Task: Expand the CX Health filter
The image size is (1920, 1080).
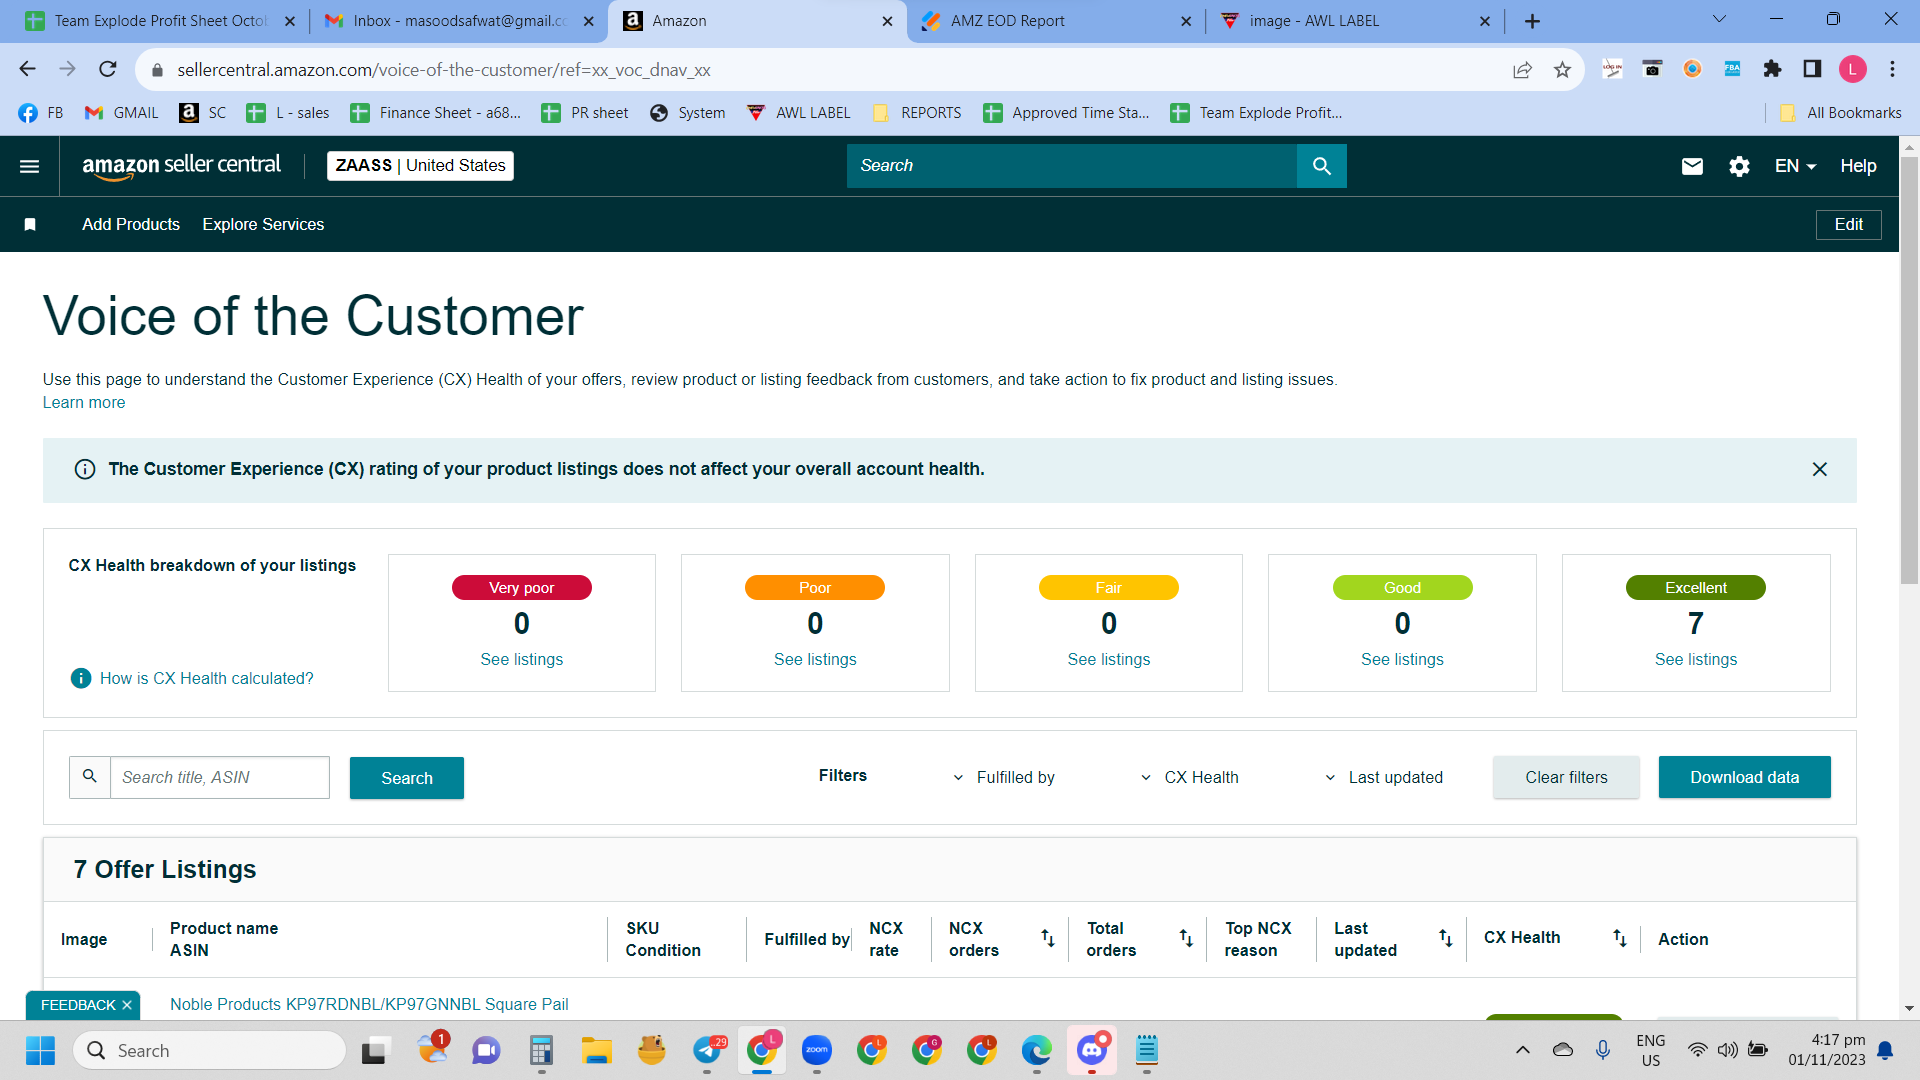Action: [1190, 777]
